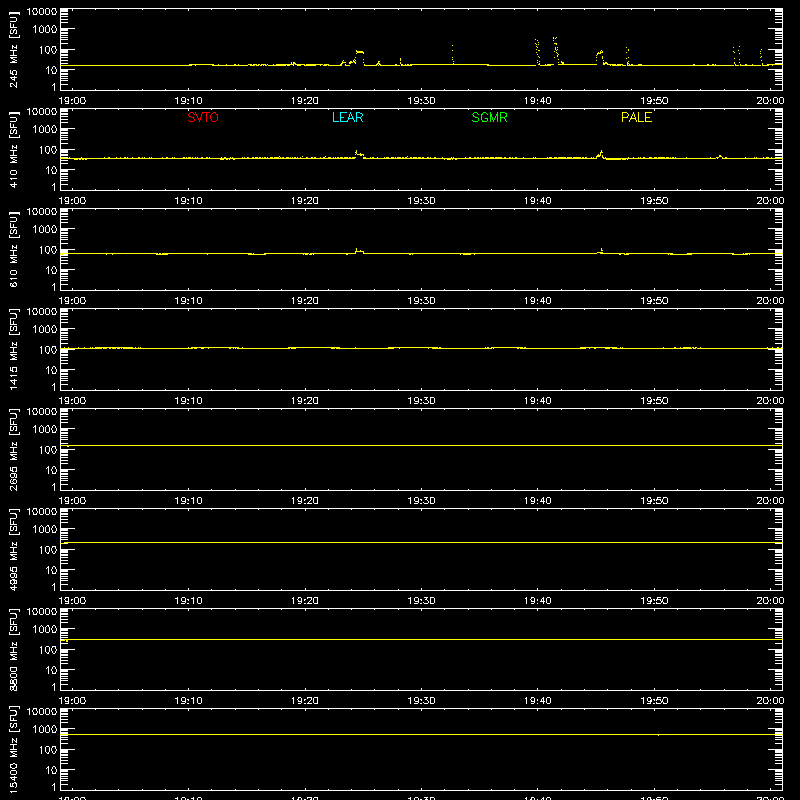The width and height of the screenshot is (800, 800).
Task: Click the 10 tick on 2695 MHz y-axis
Action: (51, 470)
